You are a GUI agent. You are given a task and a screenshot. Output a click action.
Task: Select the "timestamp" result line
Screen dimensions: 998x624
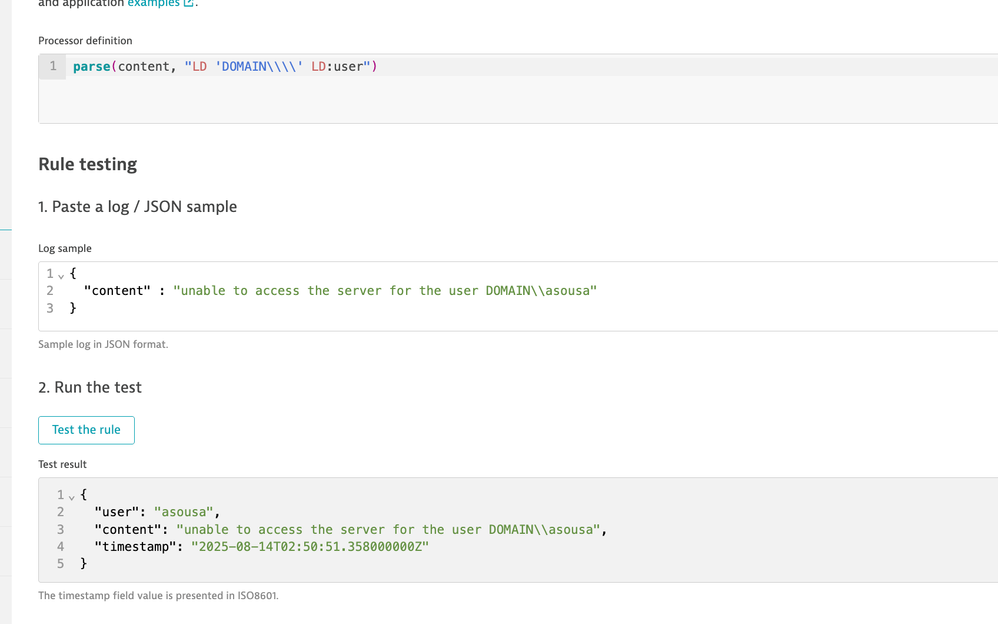pyautogui.click(x=262, y=546)
